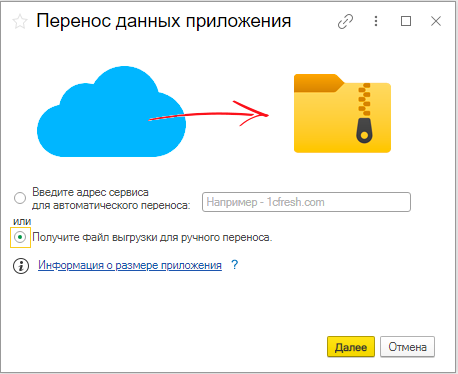Copy link using the chain link icon
Image resolution: width=458 pixels, height=374 pixels.
click(345, 22)
